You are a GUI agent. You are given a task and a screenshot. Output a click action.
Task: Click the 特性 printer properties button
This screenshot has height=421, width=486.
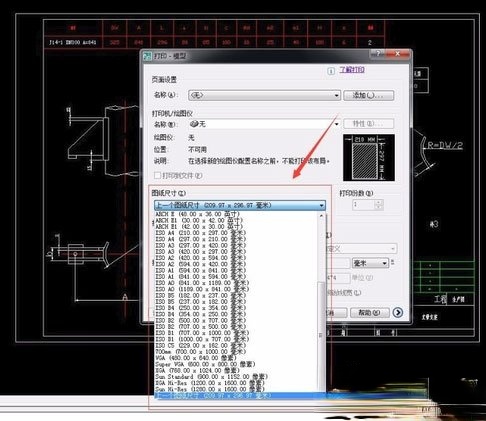(369, 124)
